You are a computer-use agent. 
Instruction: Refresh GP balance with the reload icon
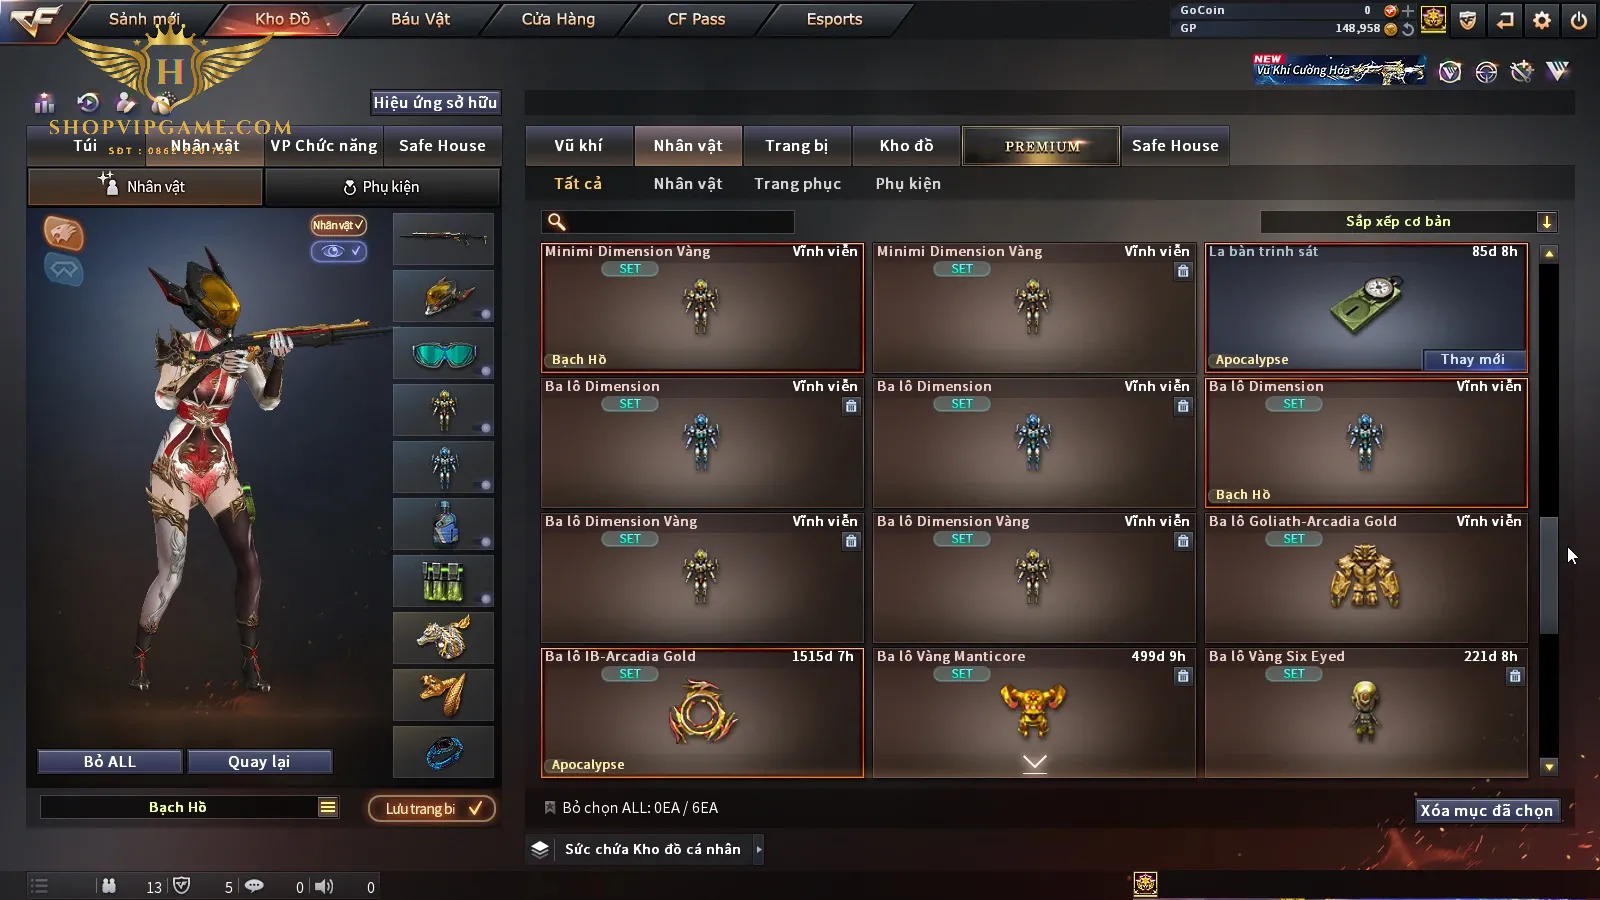tap(1408, 29)
